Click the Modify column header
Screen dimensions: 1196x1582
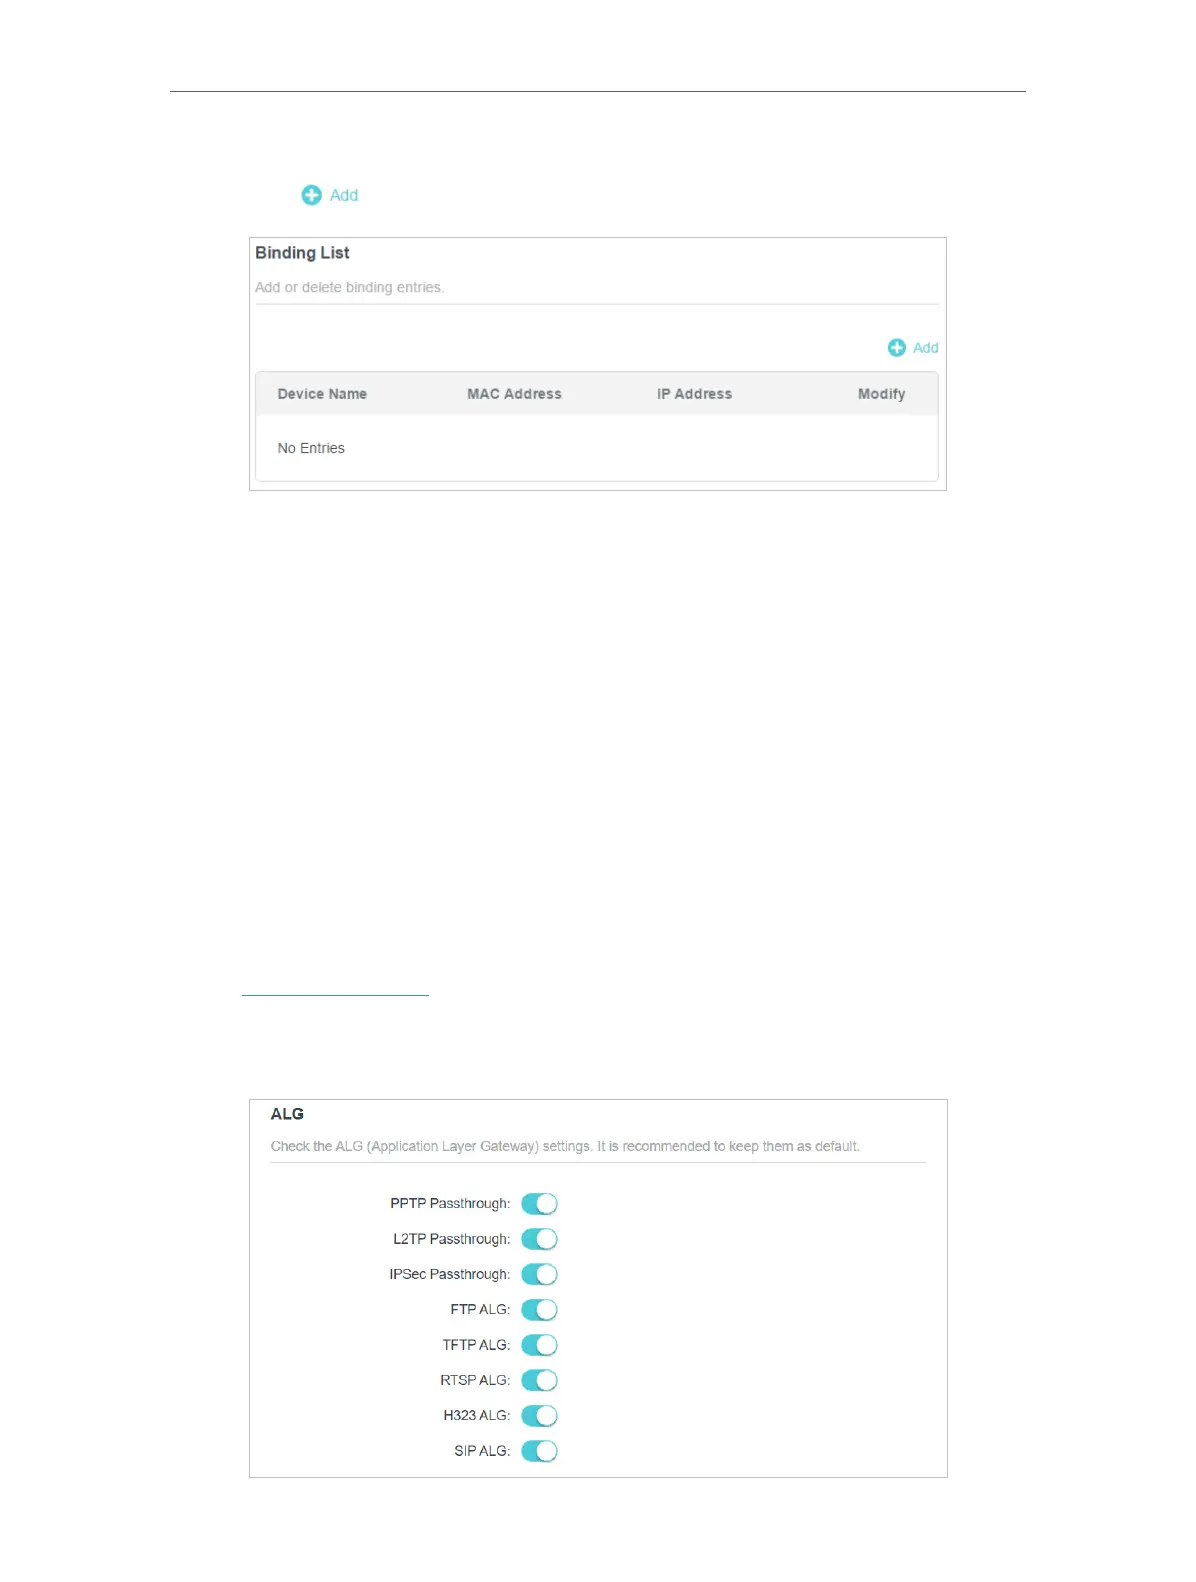point(881,394)
